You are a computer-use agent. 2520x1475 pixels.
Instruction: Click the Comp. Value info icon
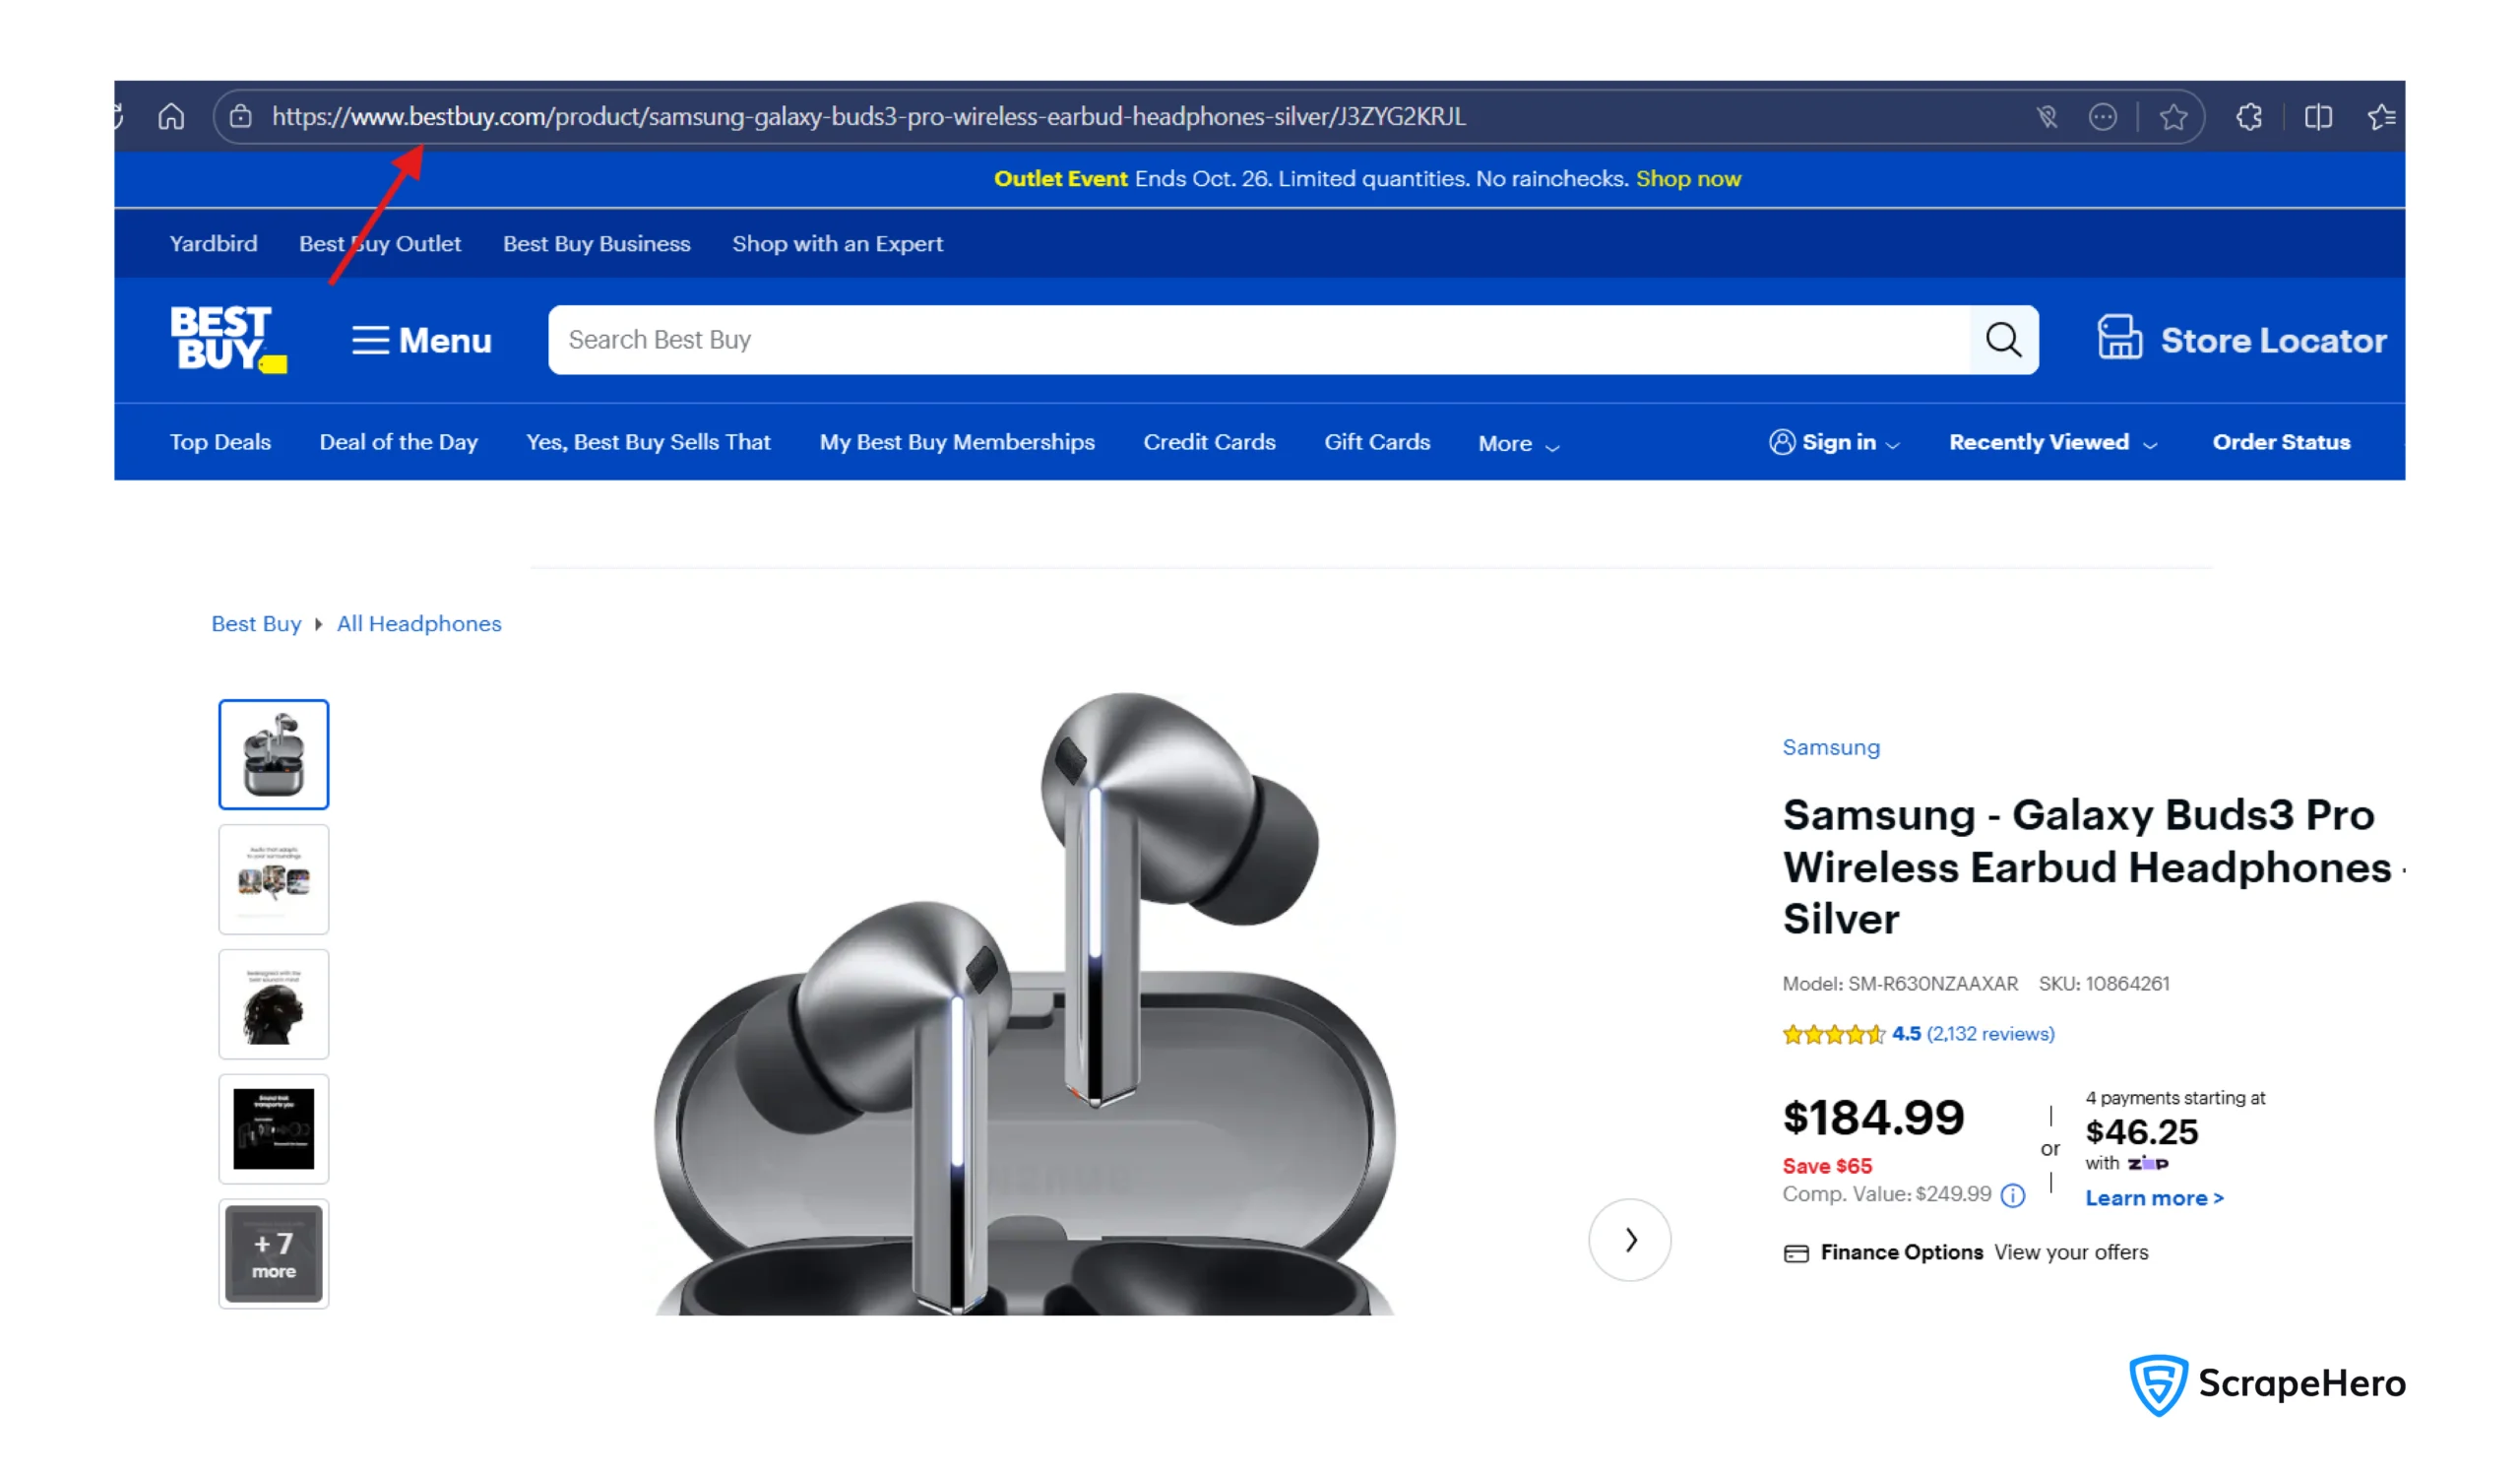click(x=2013, y=1195)
